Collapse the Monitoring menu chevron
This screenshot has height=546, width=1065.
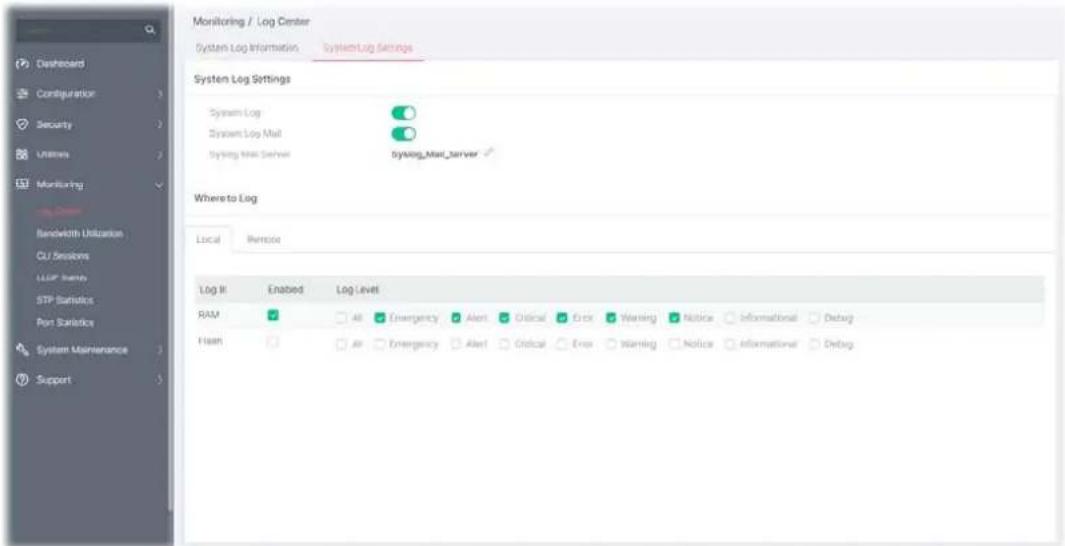click(x=160, y=185)
